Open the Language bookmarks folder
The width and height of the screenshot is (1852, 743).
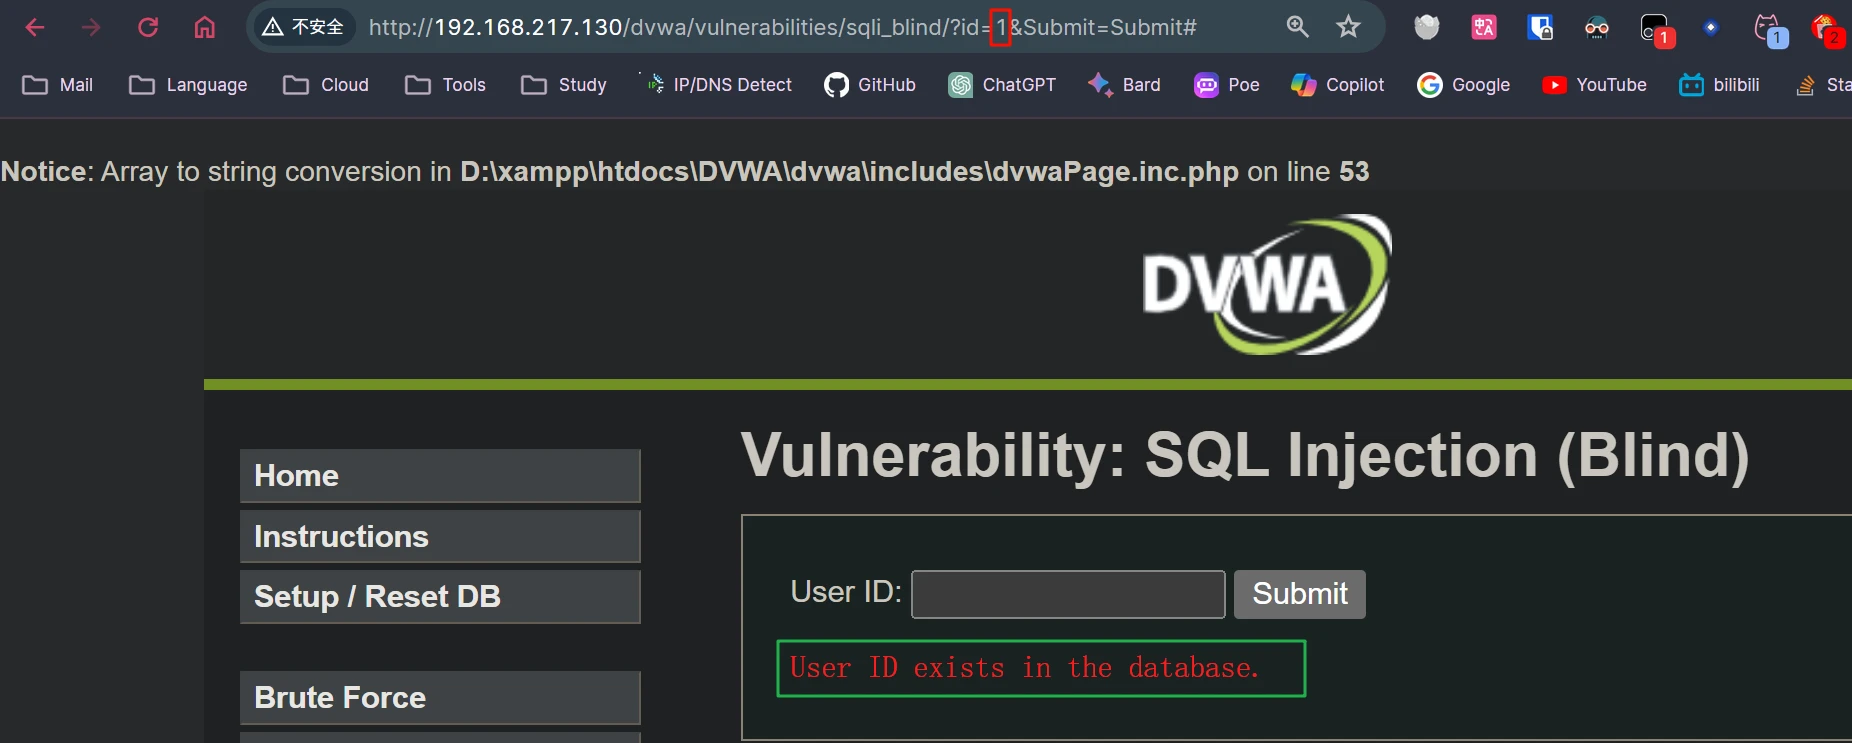click(188, 85)
